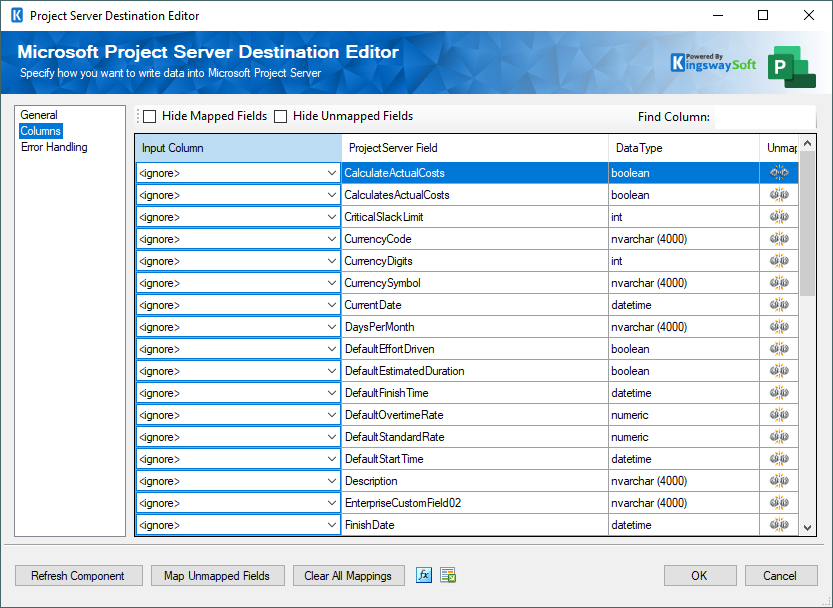Open the Error Handling page
This screenshot has height=608, width=833.
click(x=54, y=147)
